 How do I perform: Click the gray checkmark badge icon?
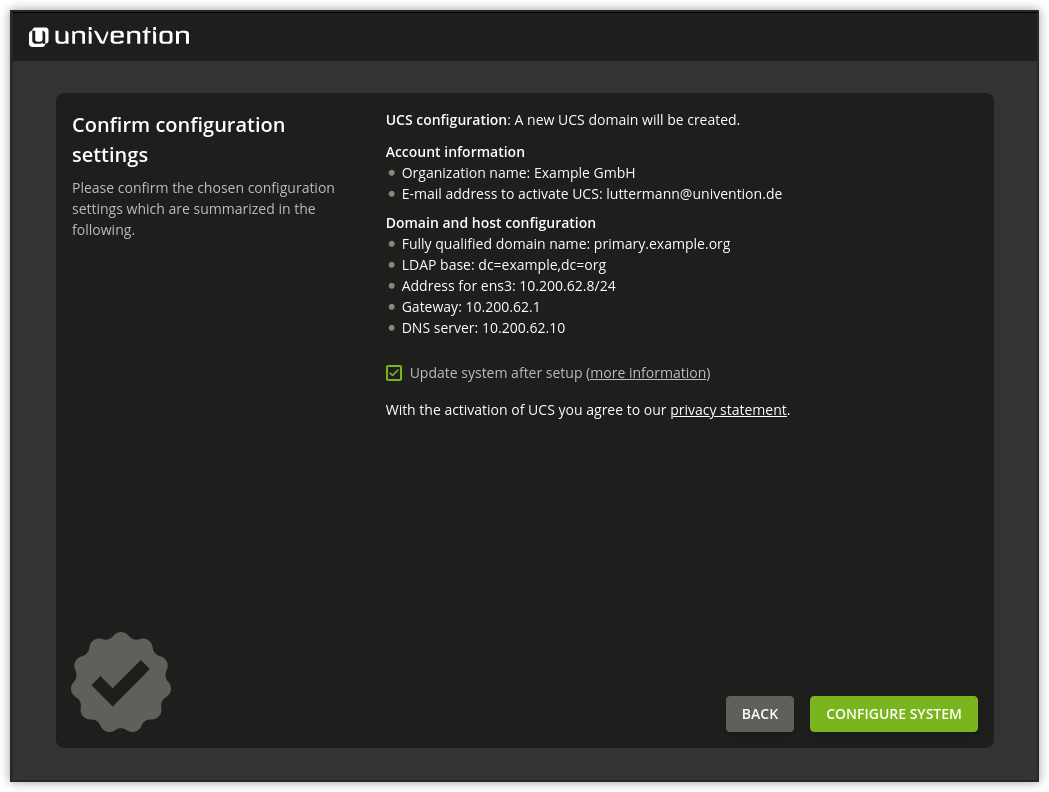point(120,682)
